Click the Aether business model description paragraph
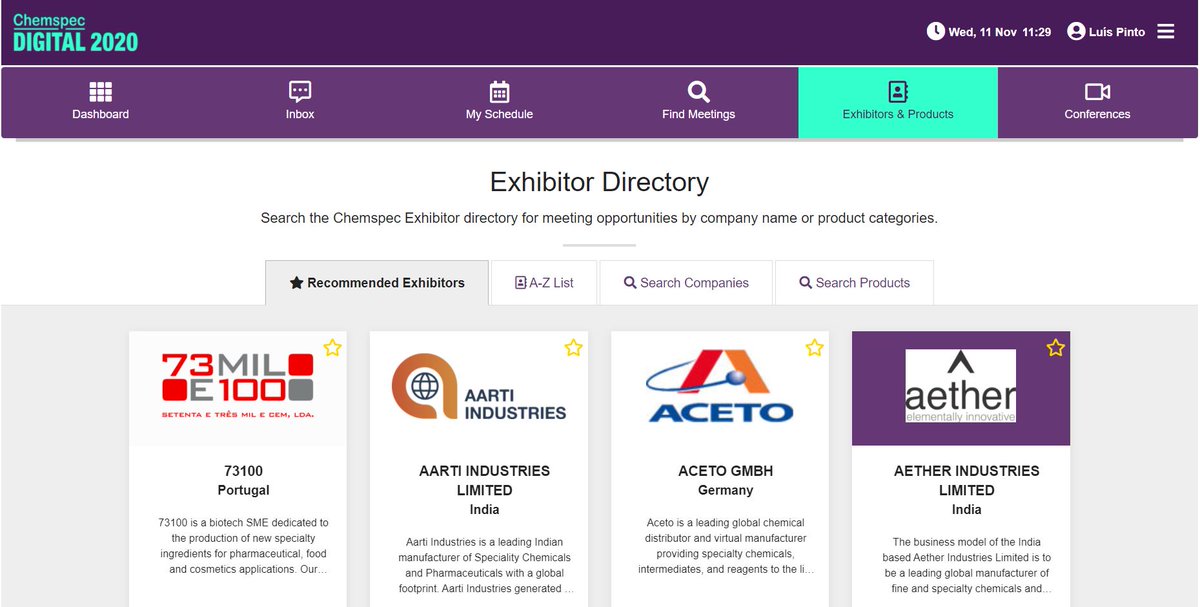Image resolution: width=1200 pixels, height=607 pixels. pyautogui.click(x=967, y=565)
